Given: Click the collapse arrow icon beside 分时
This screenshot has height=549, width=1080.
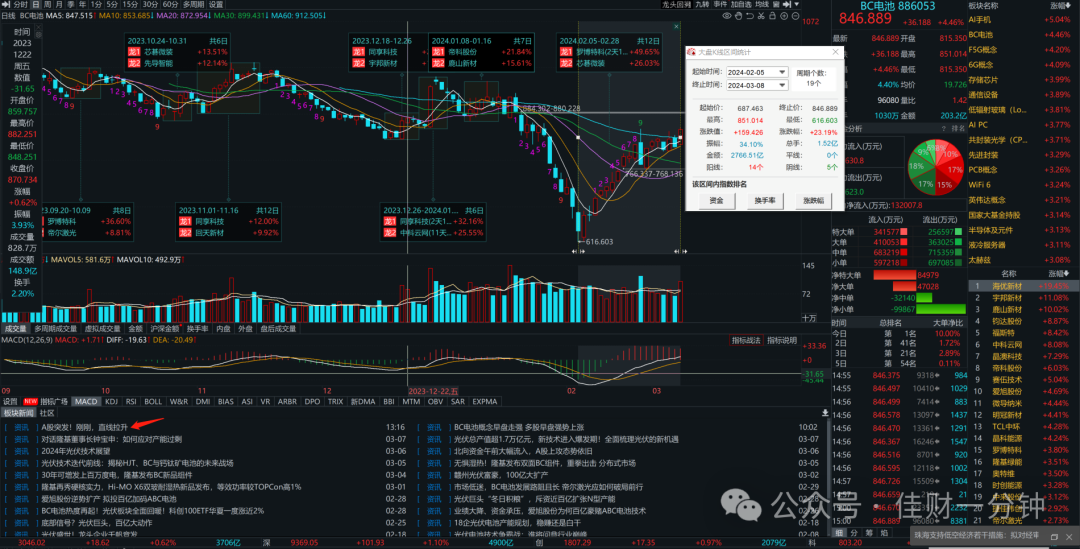Looking at the screenshot, I should click(6, 5).
